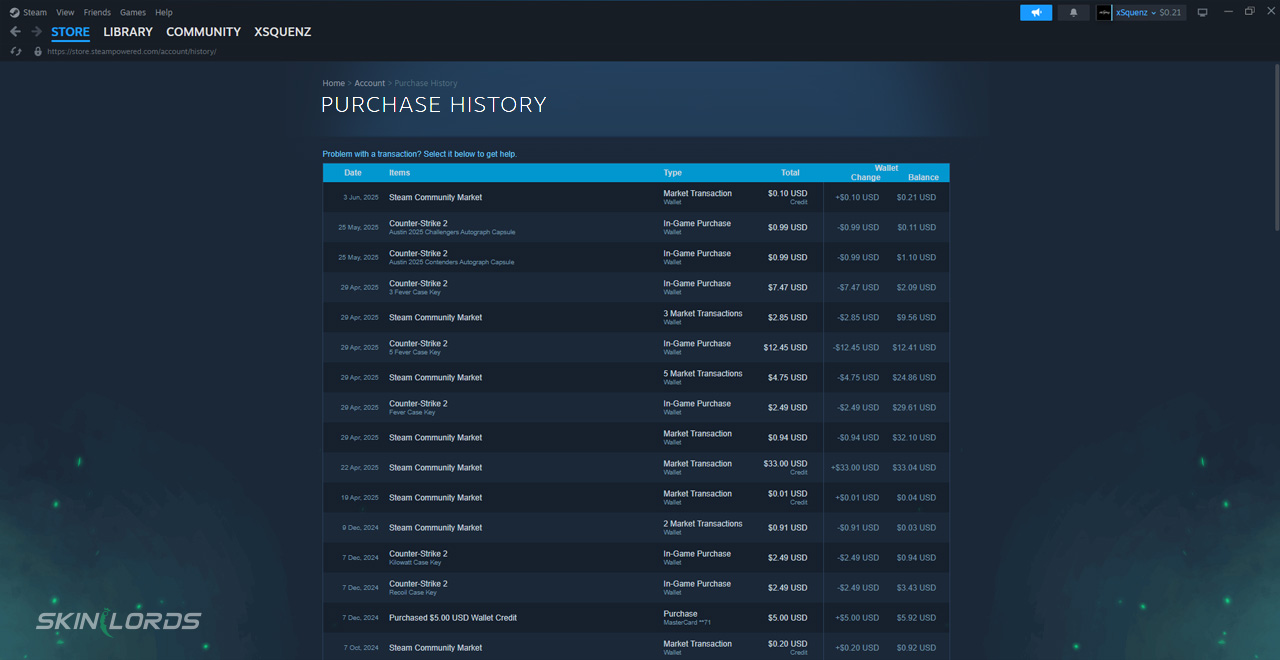
Task: Click the xSquenz profile avatar
Action: click(1104, 12)
